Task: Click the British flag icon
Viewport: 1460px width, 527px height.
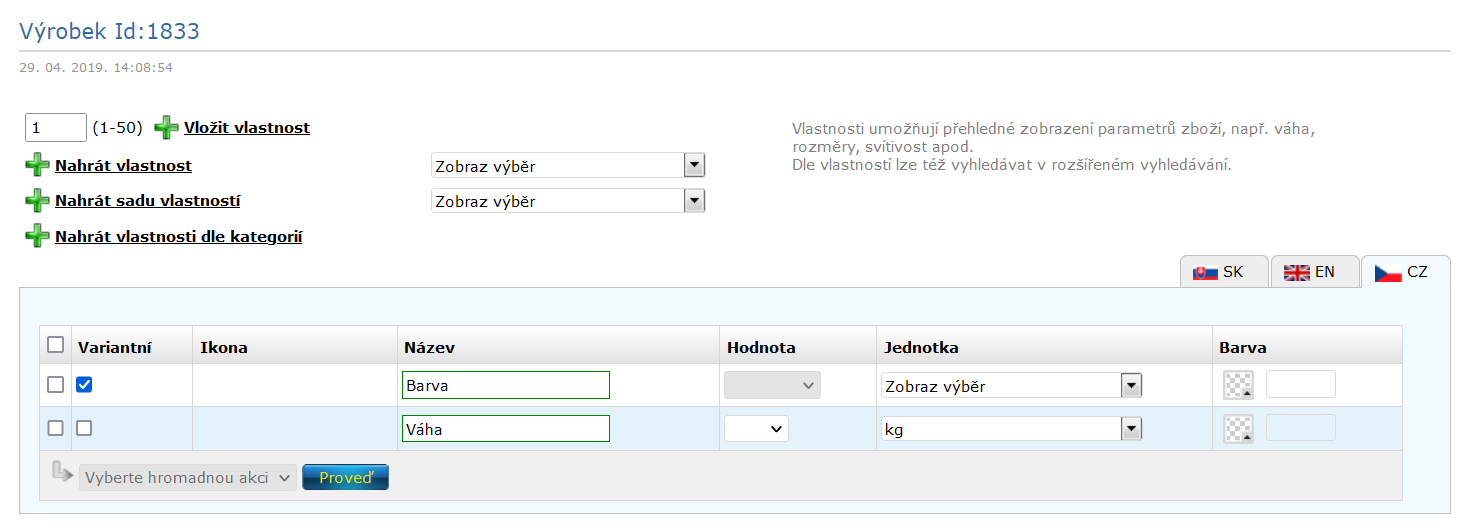Action: 1297,272
